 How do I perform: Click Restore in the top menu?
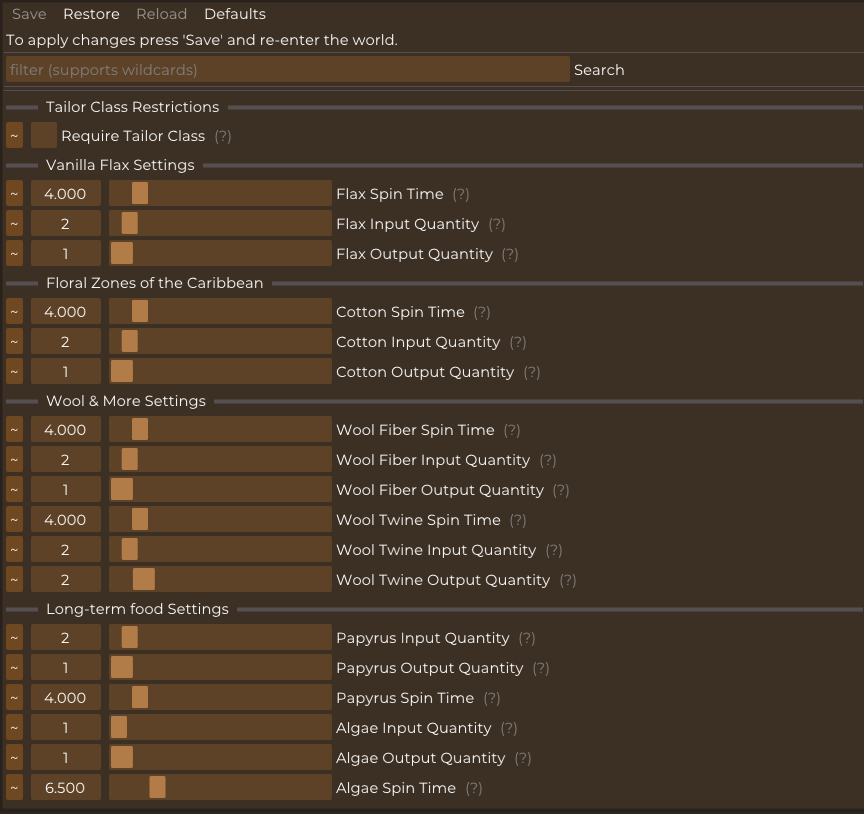click(x=91, y=14)
